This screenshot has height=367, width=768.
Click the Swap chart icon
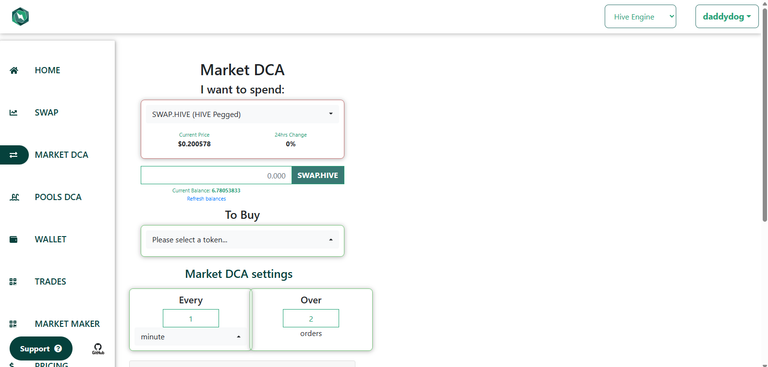(14, 113)
